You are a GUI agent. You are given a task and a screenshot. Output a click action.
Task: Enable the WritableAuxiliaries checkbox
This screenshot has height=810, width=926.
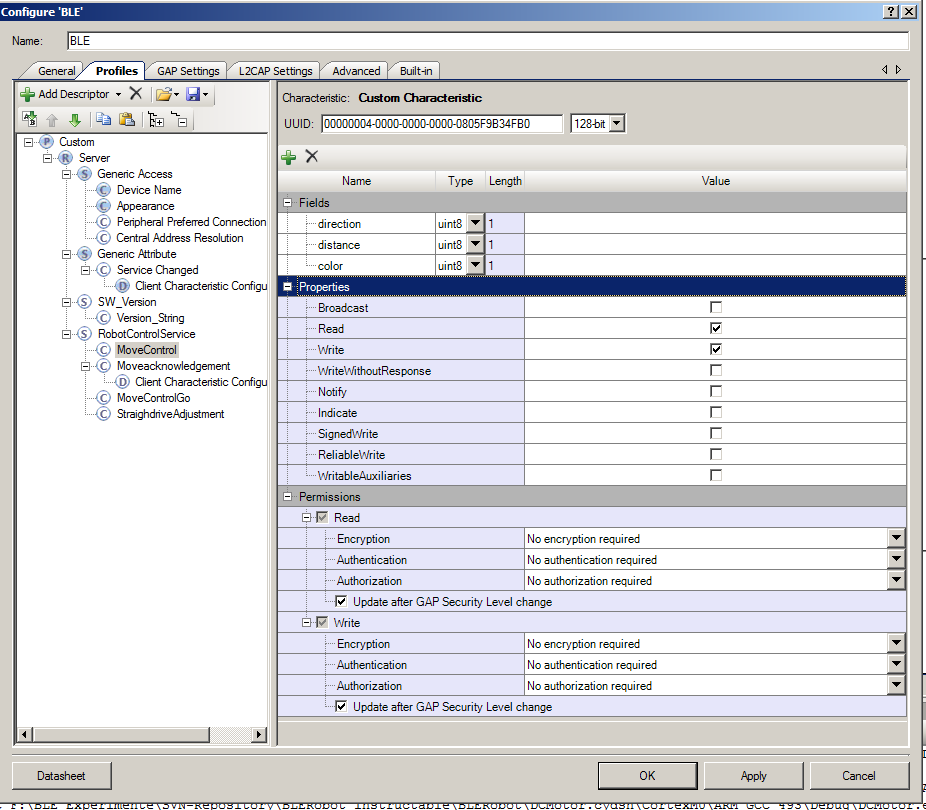tap(716, 475)
